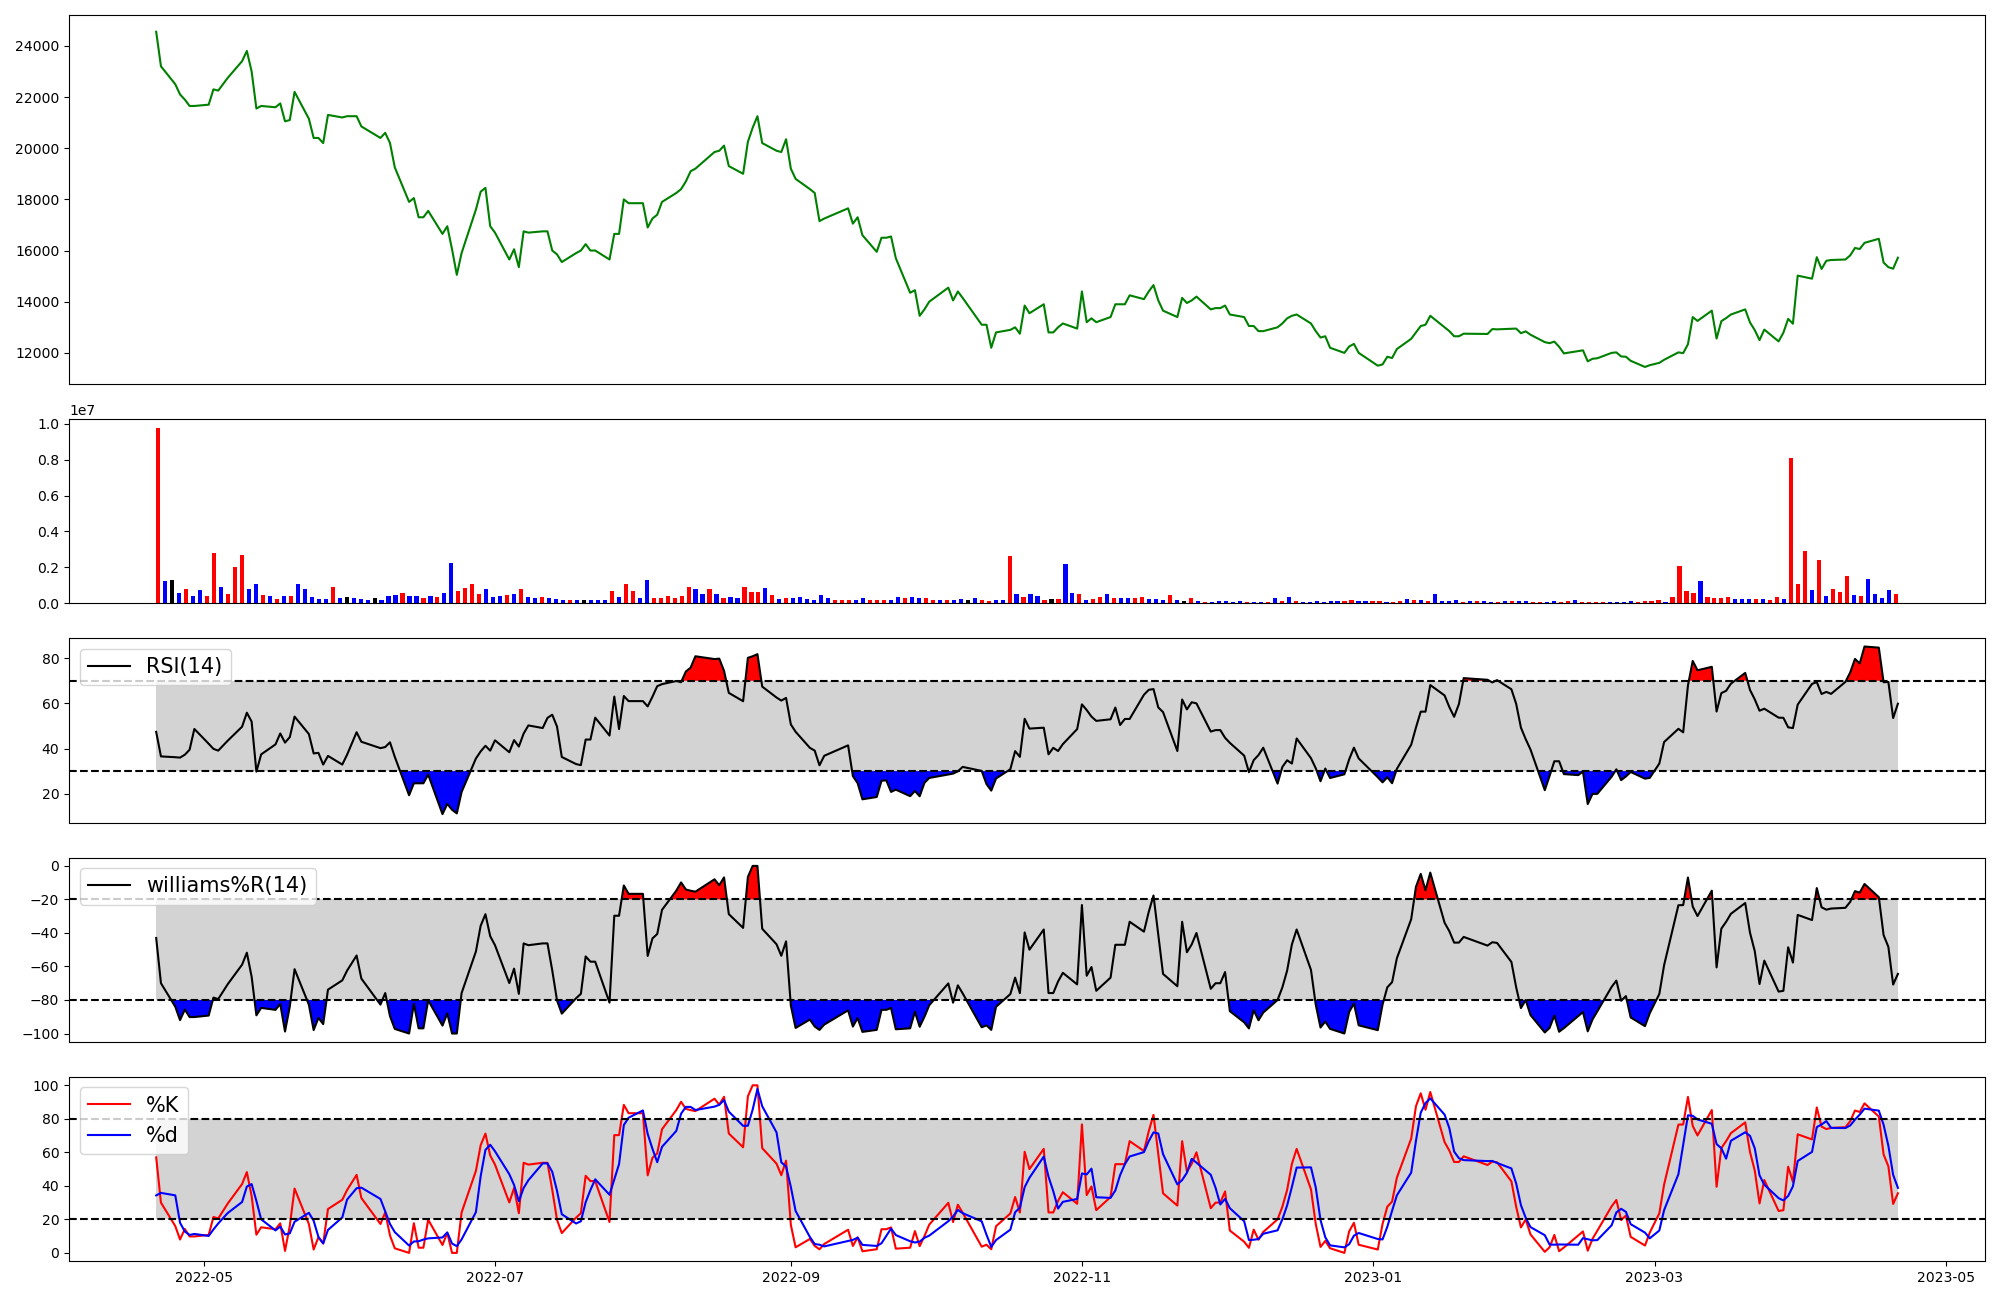Click the RSI(14) legend label

(183, 666)
